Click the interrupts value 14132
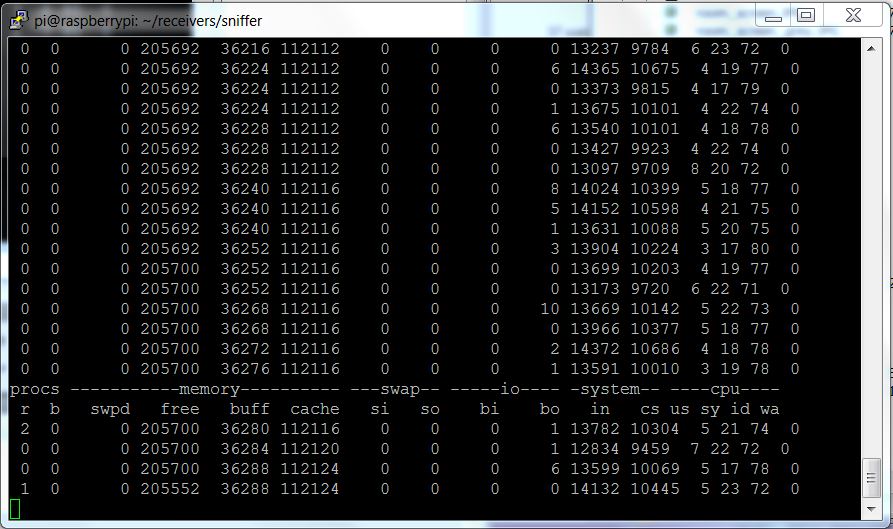 (595, 489)
